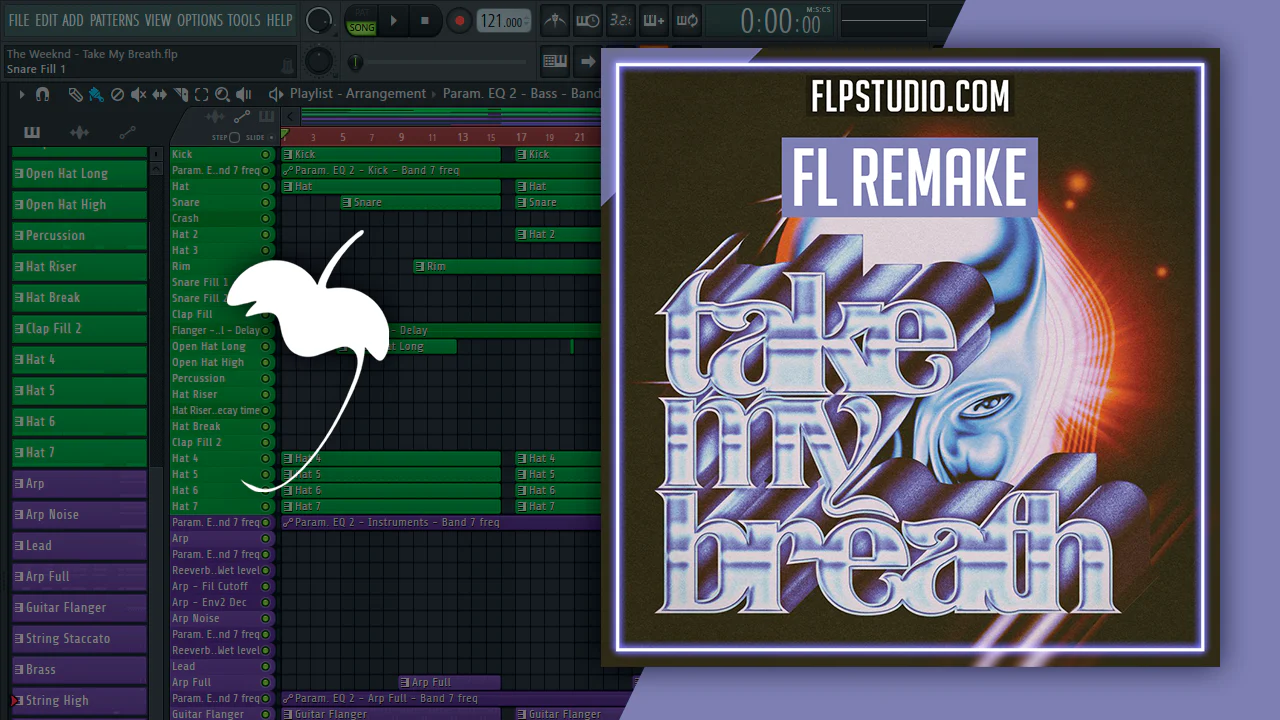This screenshot has height=720, width=1280.
Task: Mute the Percussion track
Action: tap(266, 378)
